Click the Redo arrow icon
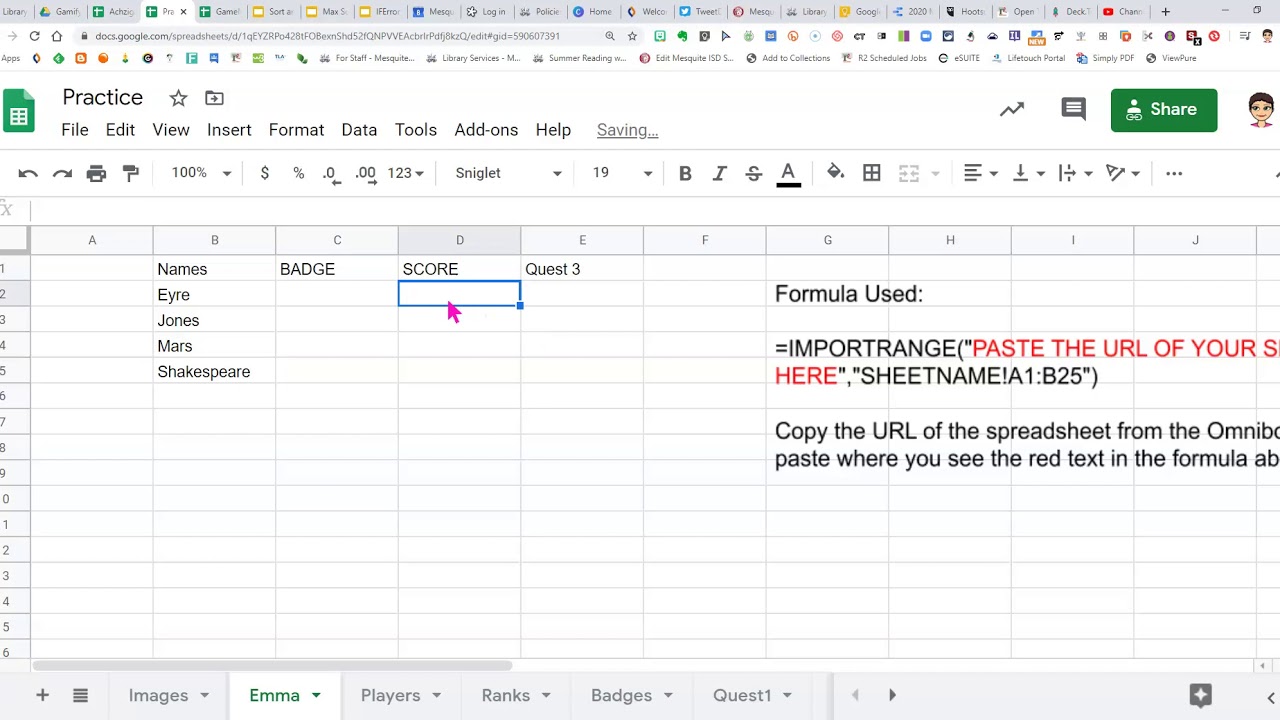The image size is (1280, 720). pyautogui.click(x=62, y=173)
